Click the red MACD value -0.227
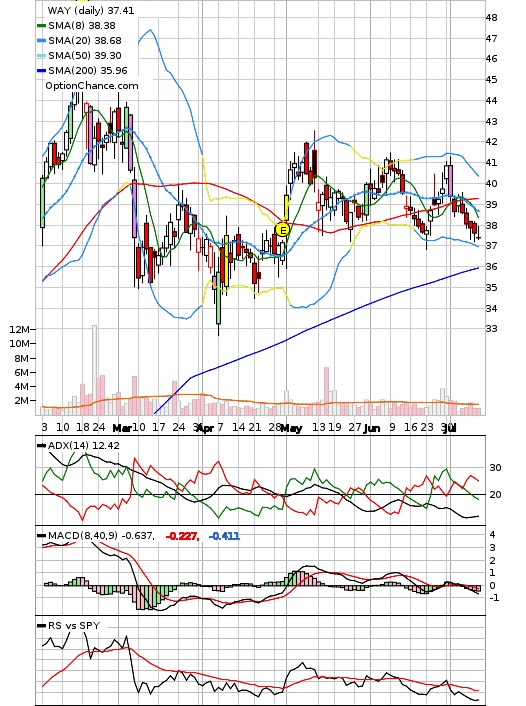Image resolution: width=526 pixels, height=706 pixels. 182,536
